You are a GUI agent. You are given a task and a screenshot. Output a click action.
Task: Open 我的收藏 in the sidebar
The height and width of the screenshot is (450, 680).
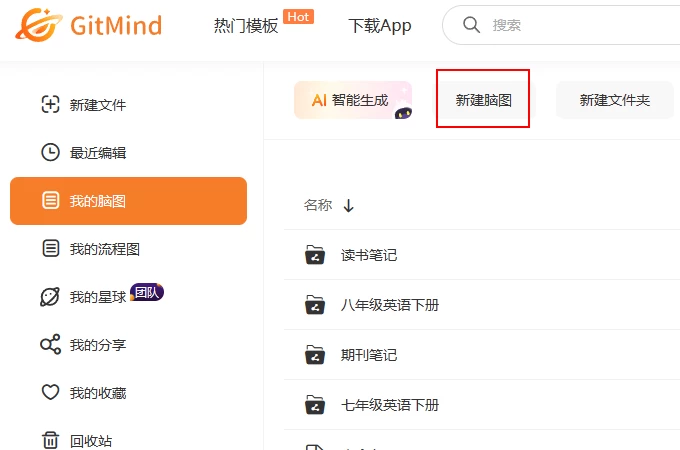click(98, 393)
